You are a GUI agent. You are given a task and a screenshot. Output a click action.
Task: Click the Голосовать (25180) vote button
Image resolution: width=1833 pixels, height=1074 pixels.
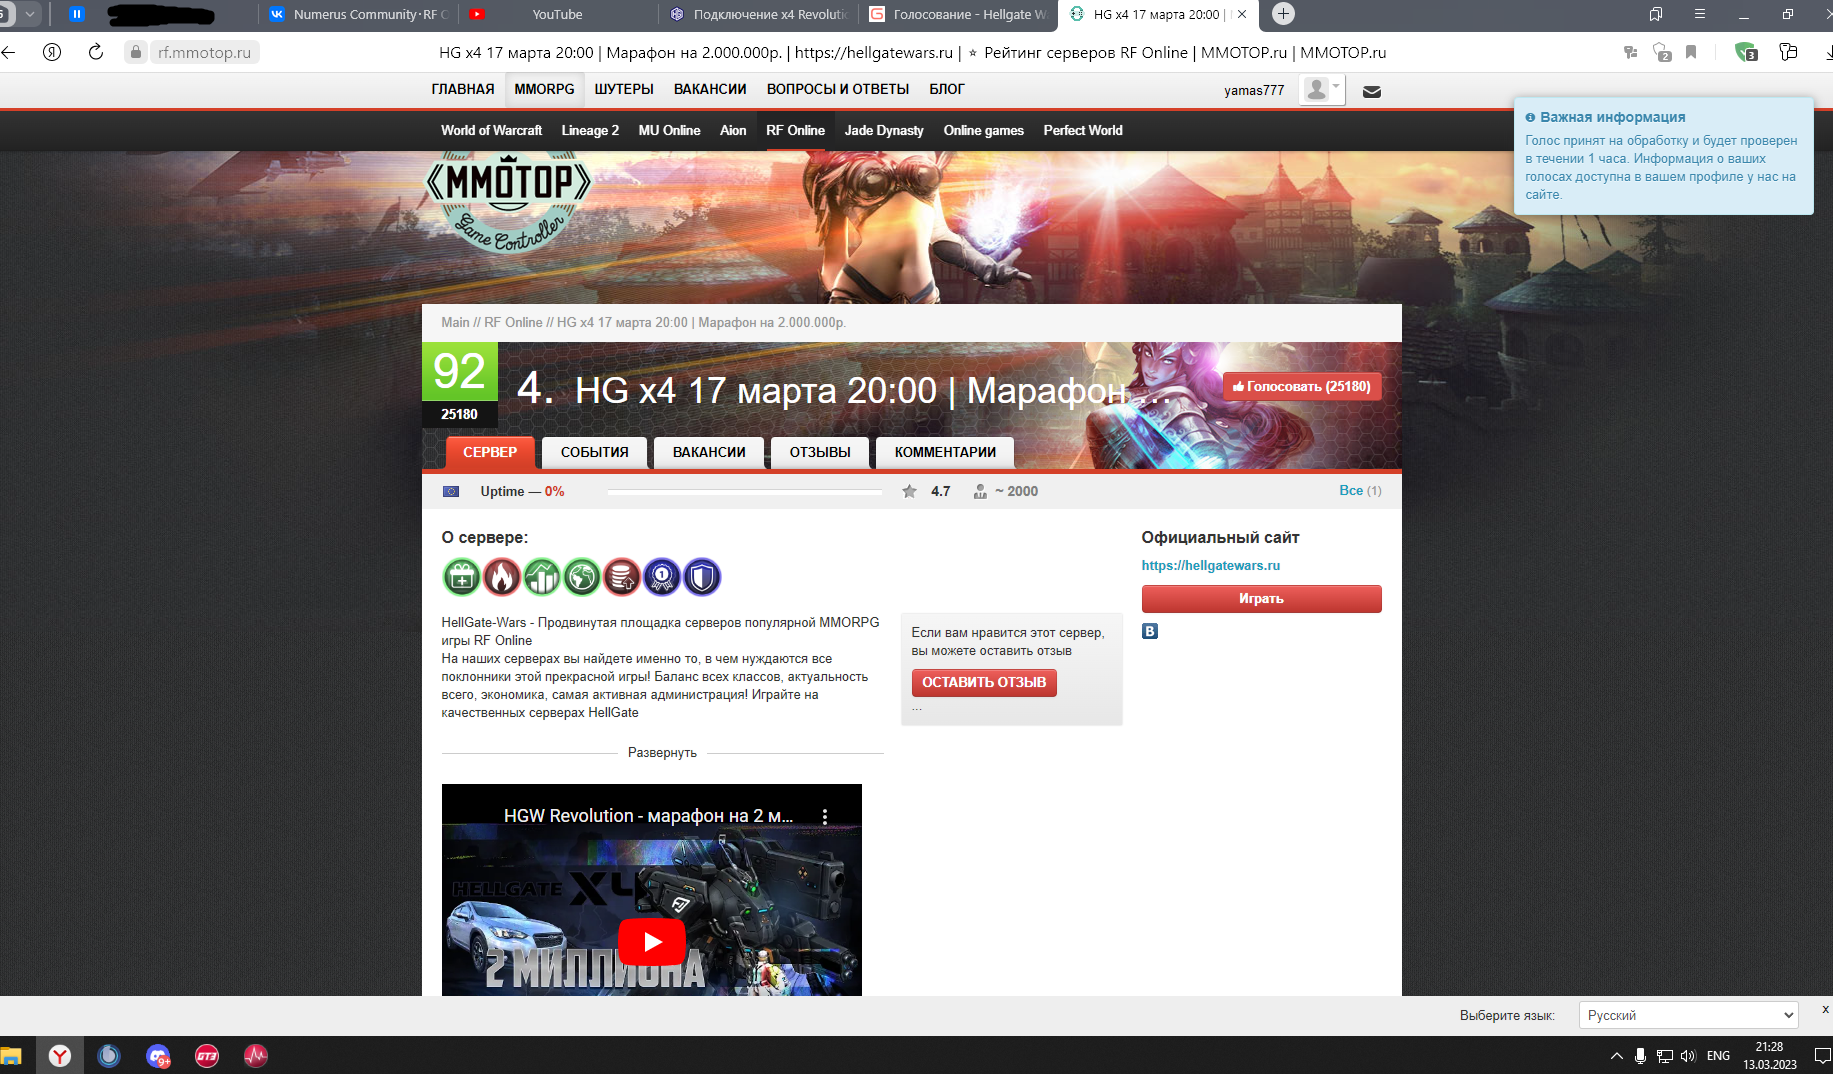[x=1302, y=386]
